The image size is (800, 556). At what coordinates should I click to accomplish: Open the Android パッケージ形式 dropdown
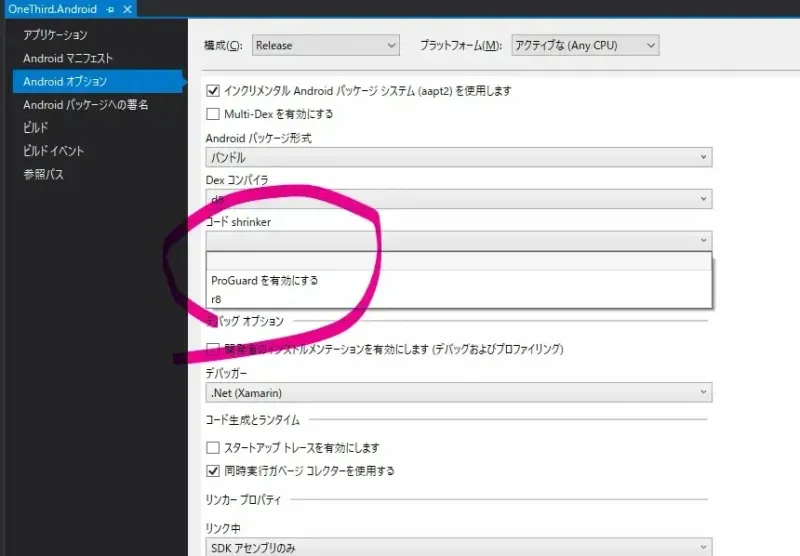pyautogui.click(x=458, y=158)
